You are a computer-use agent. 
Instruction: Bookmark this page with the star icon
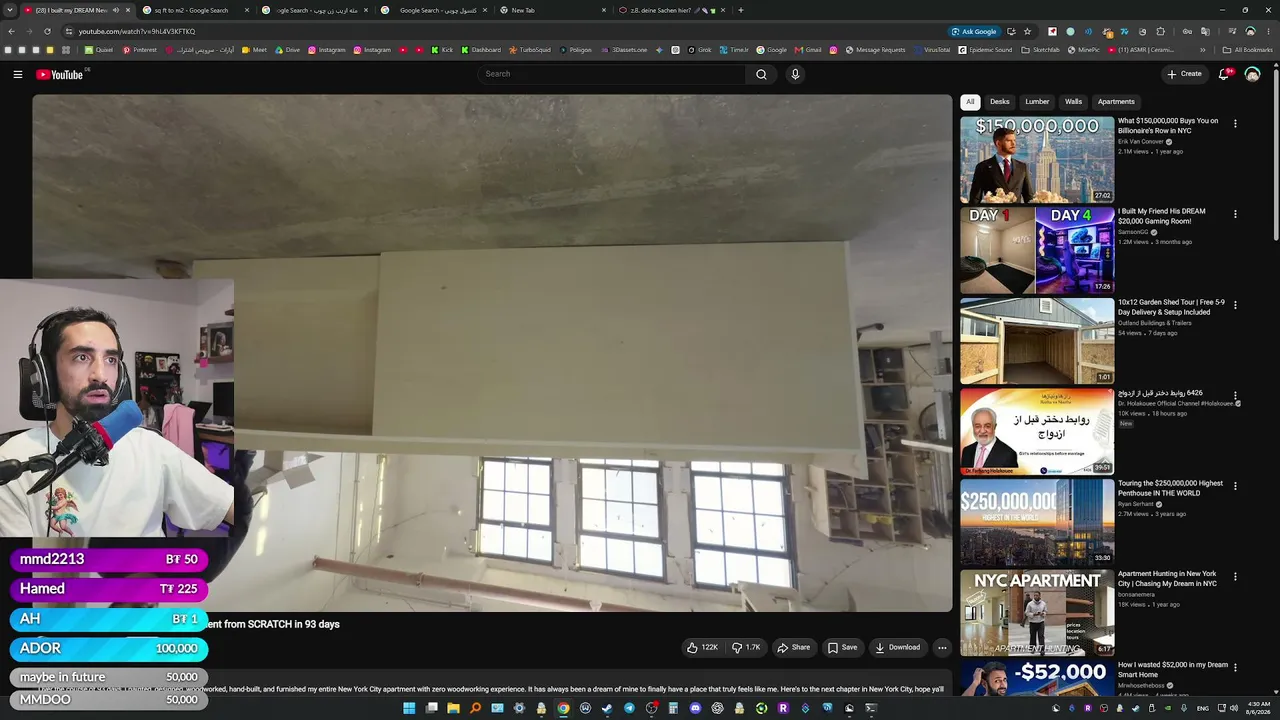coord(1027,31)
